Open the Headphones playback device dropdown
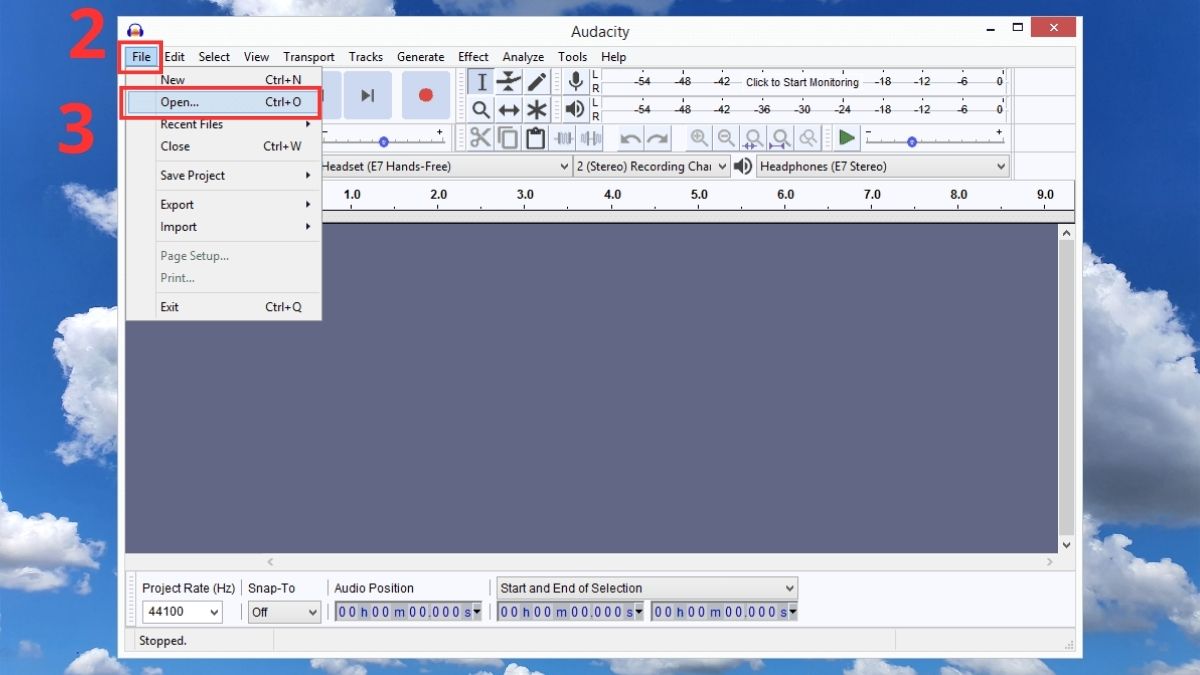Screen dimensions: 1200x675 click(x=882, y=166)
